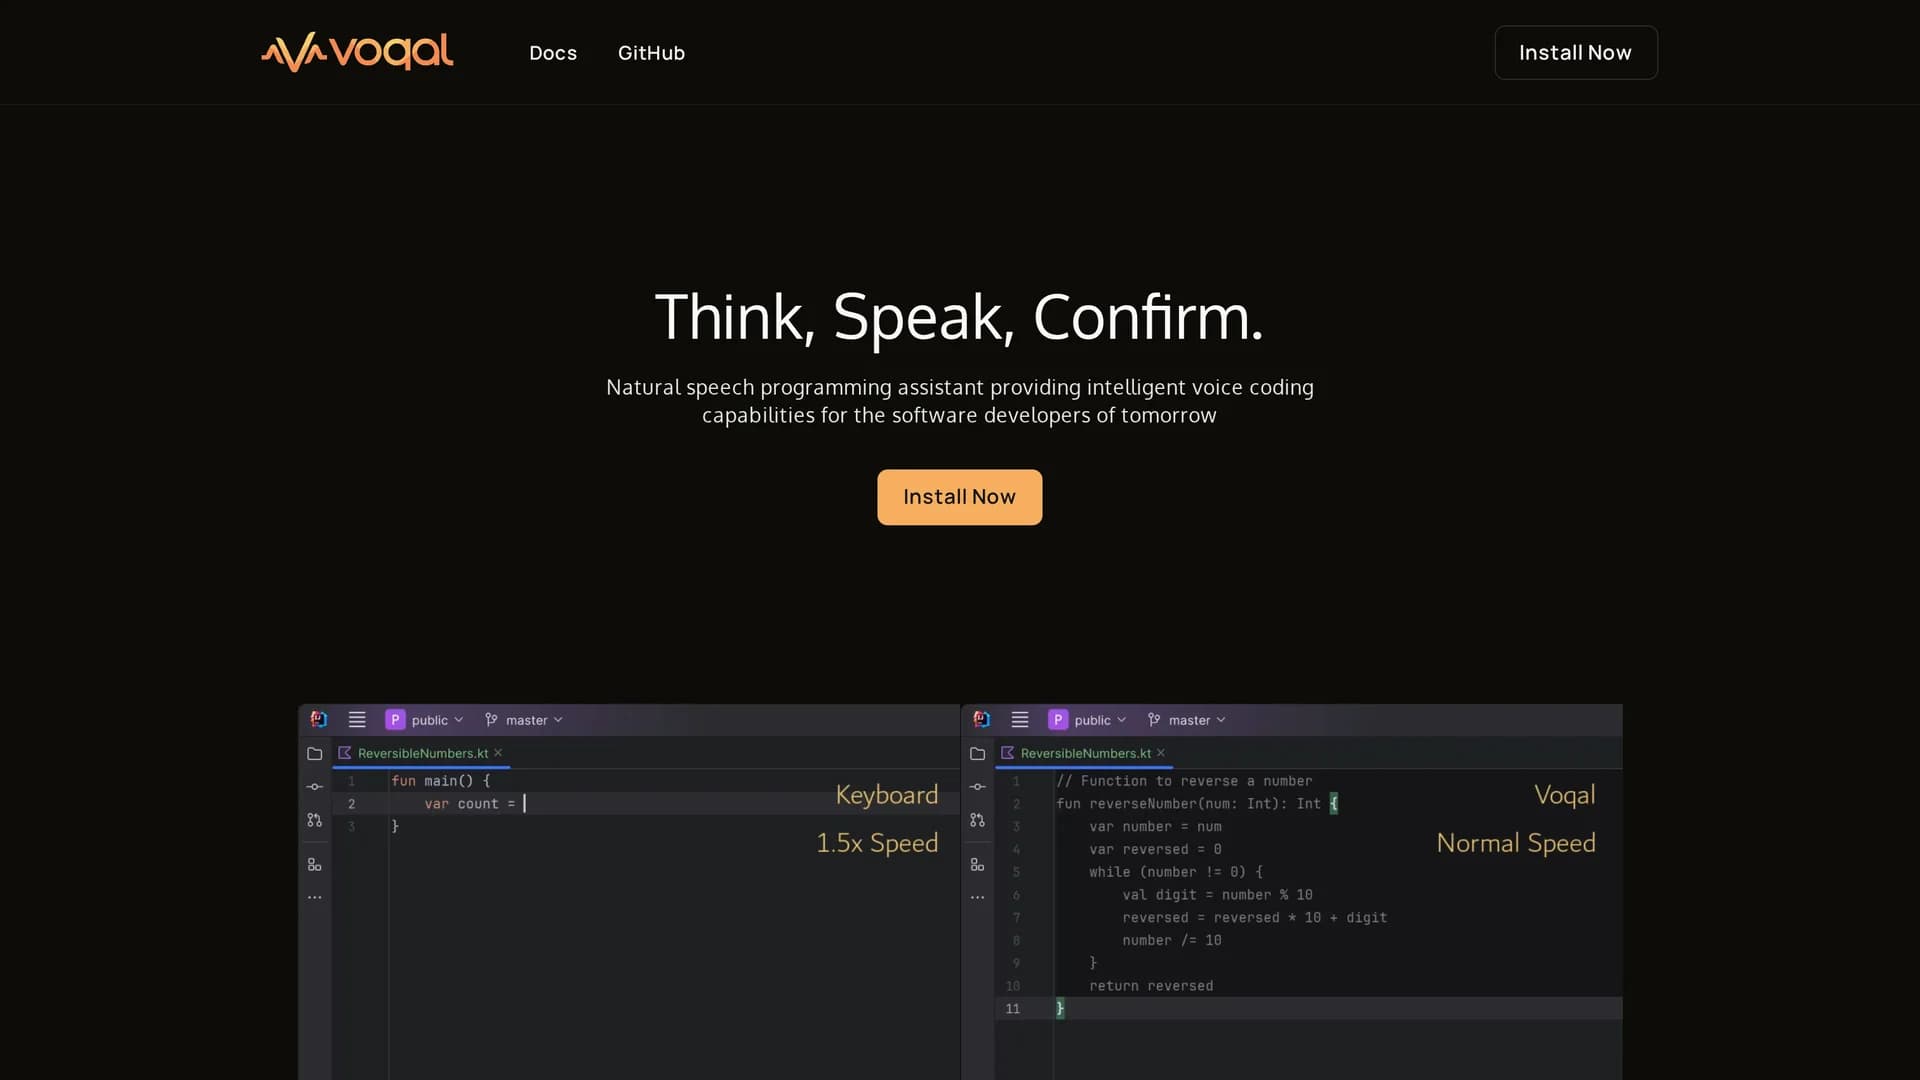This screenshot has width=1920, height=1080.
Task: Open More tool windows ellipsis in Voqal pane
Action: click(978, 897)
